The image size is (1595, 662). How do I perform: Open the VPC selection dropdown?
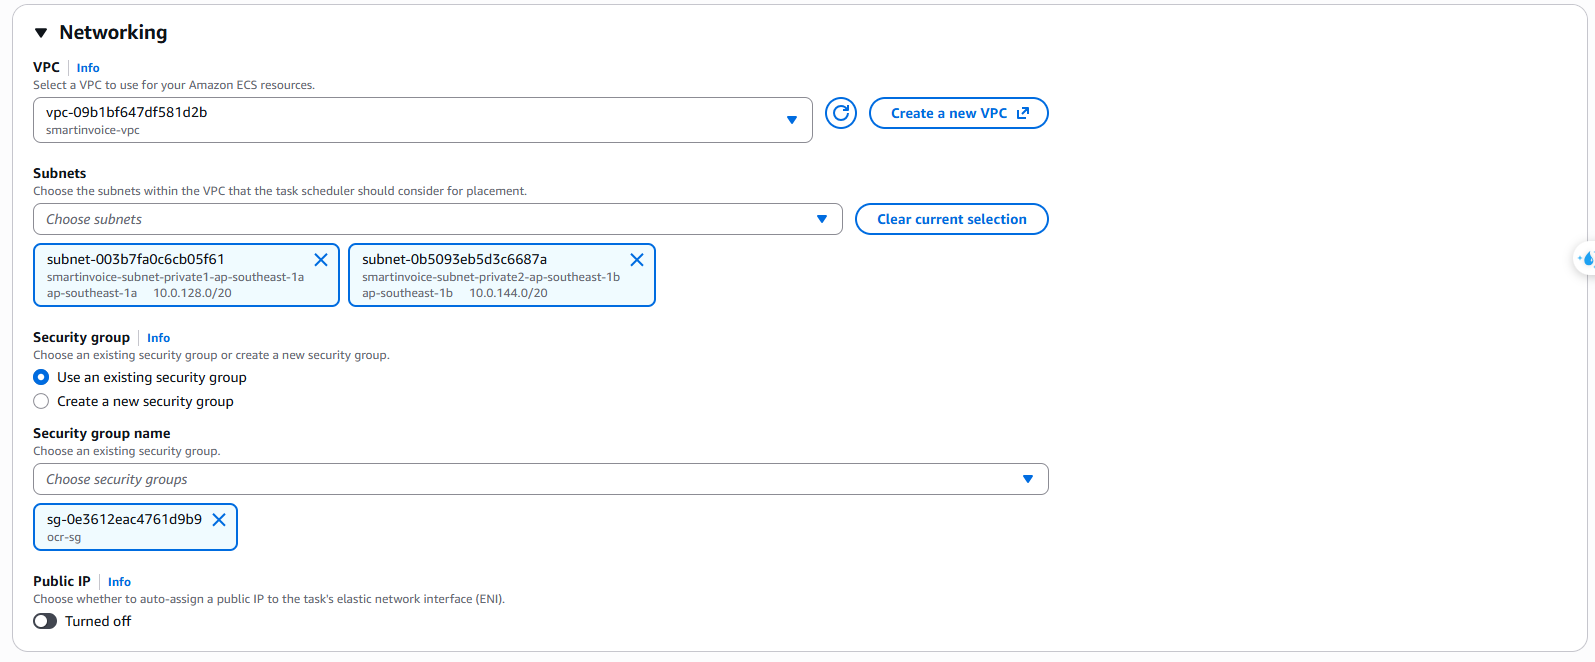tap(422, 120)
